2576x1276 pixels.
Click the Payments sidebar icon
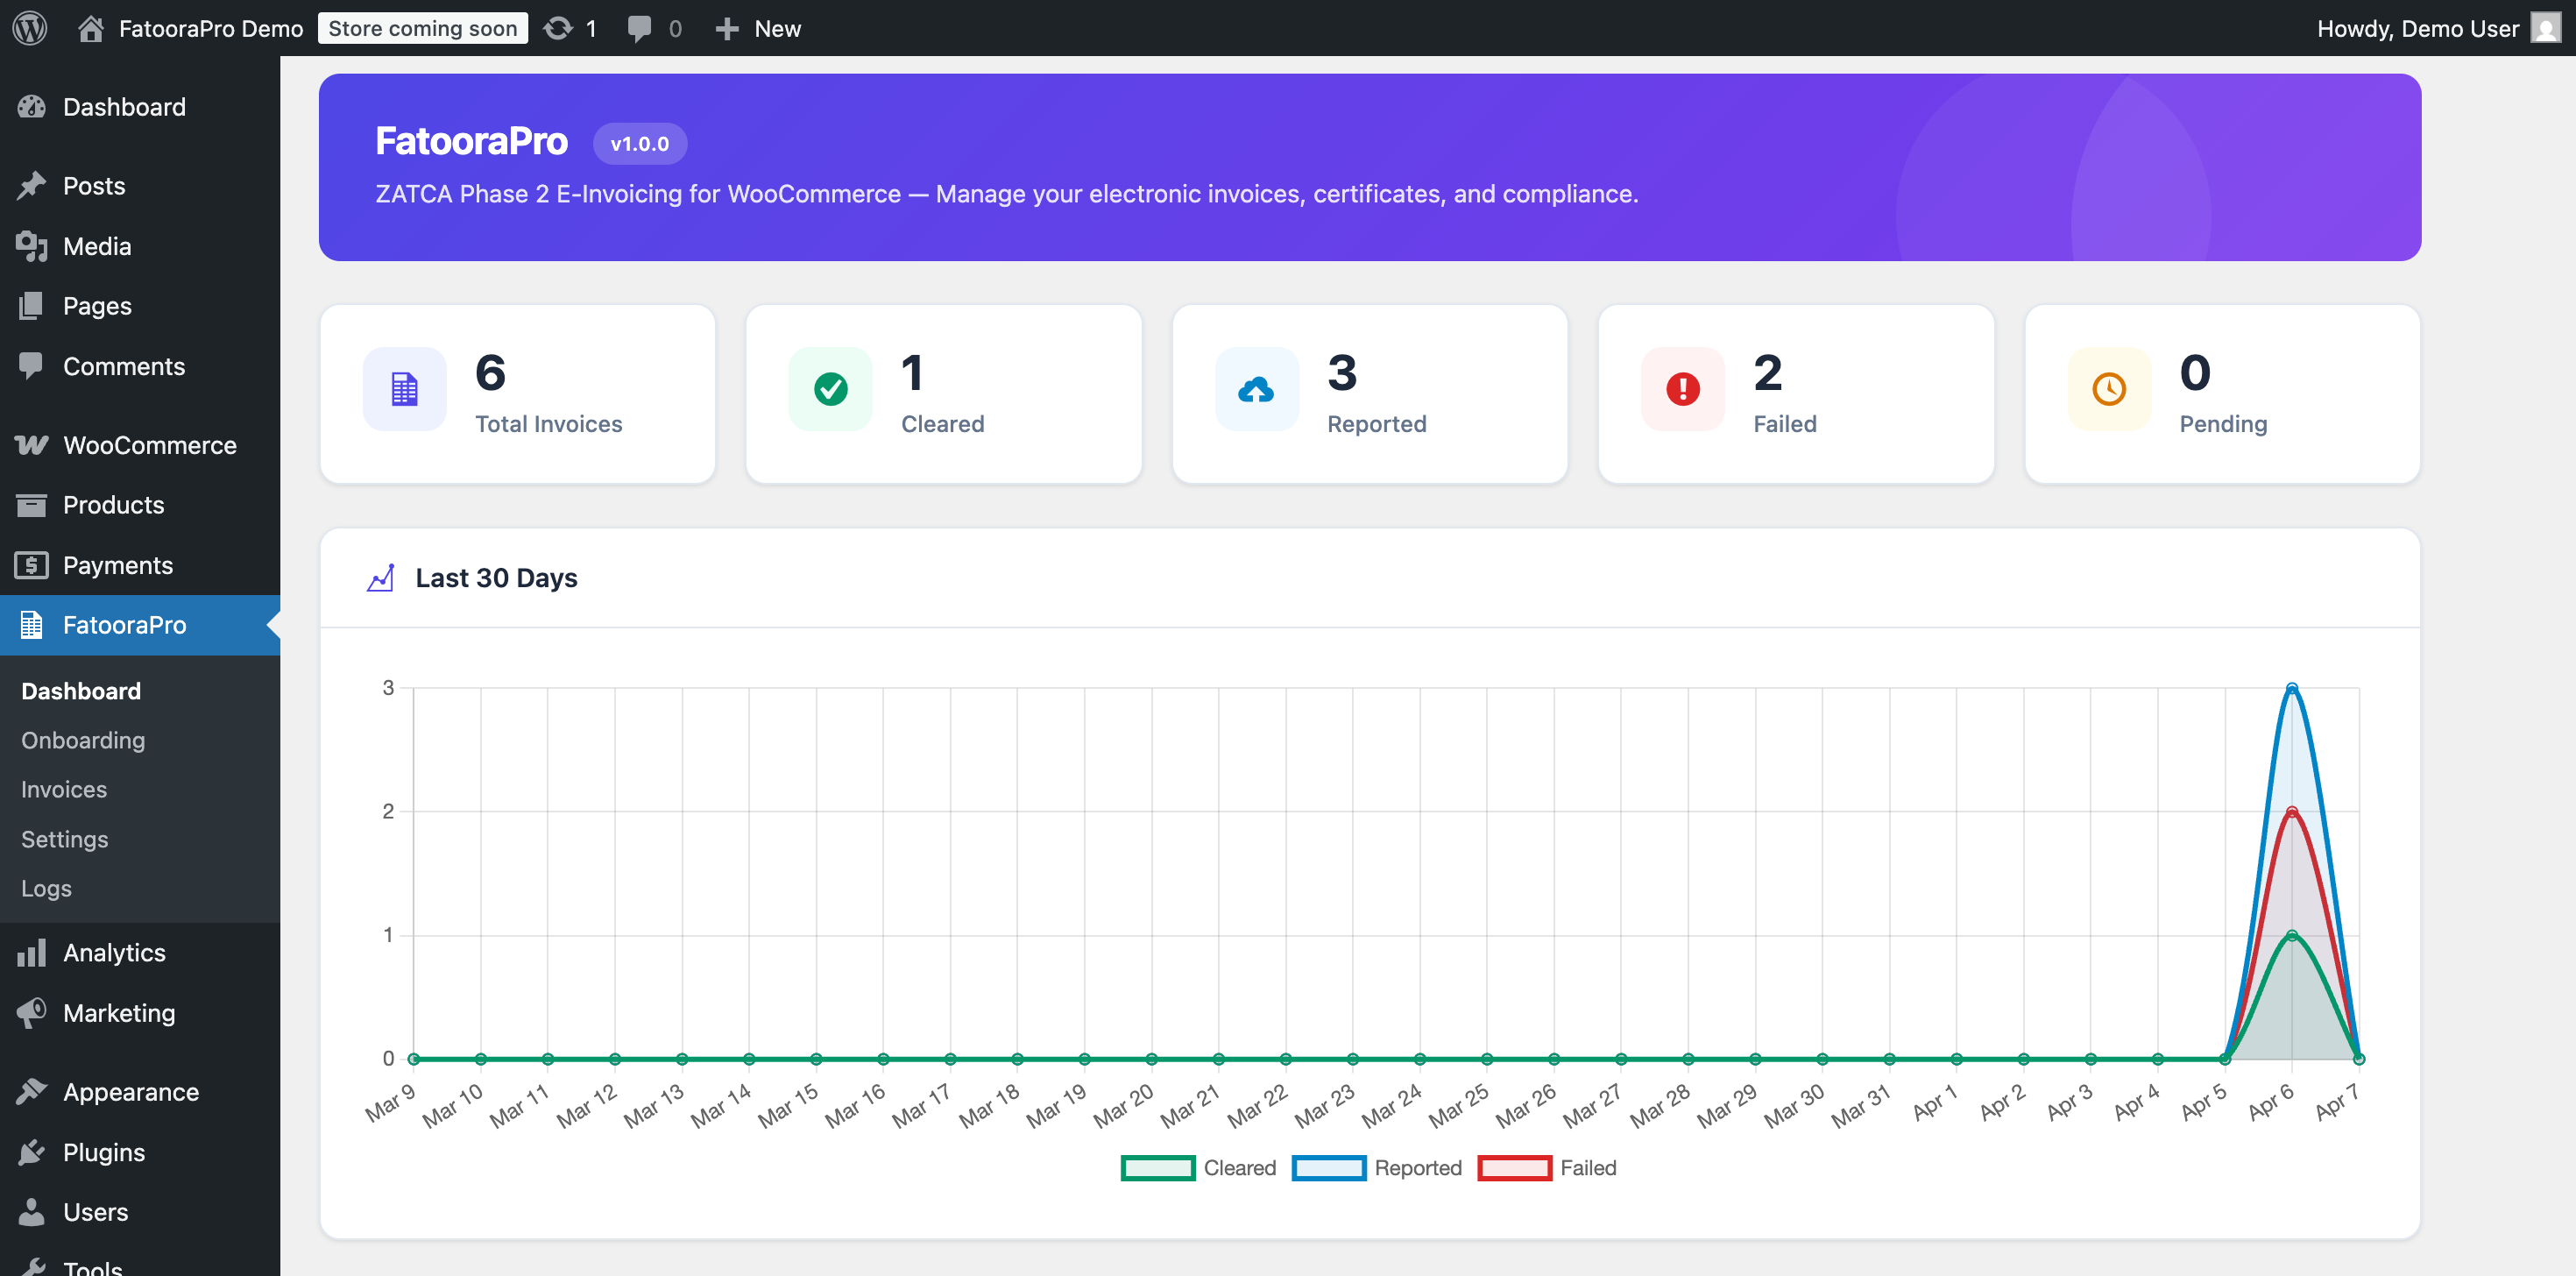click(x=31, y=565)
